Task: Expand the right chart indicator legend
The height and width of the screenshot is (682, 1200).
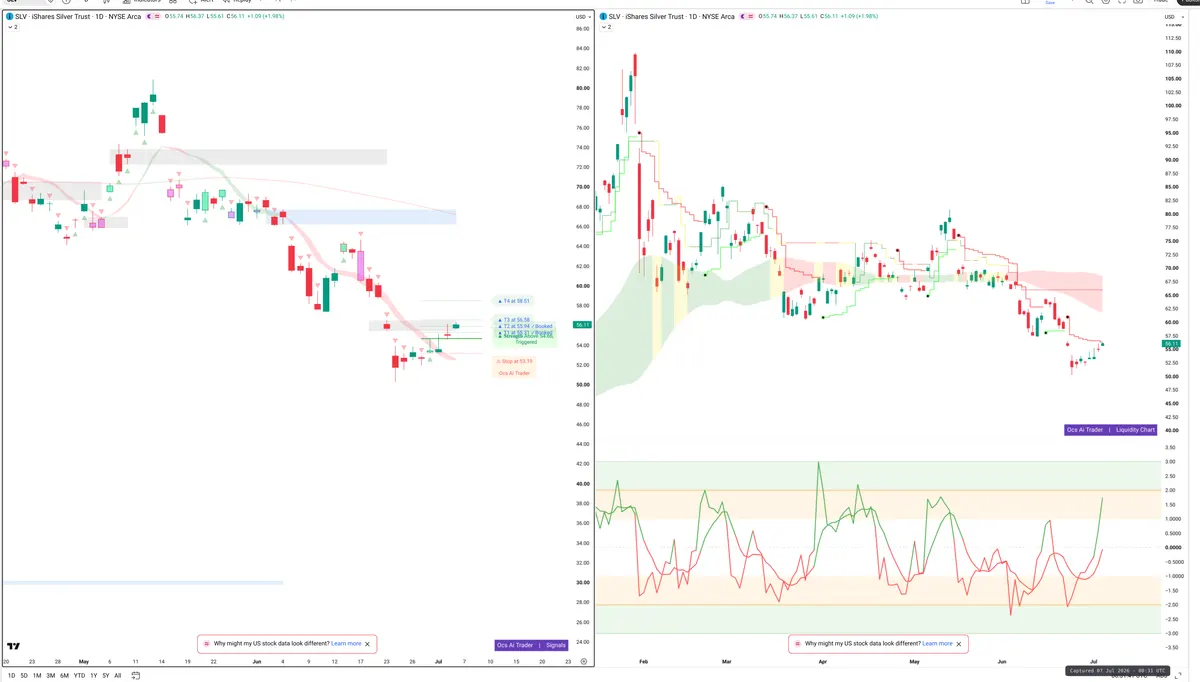Action: (x=606, y=27)
